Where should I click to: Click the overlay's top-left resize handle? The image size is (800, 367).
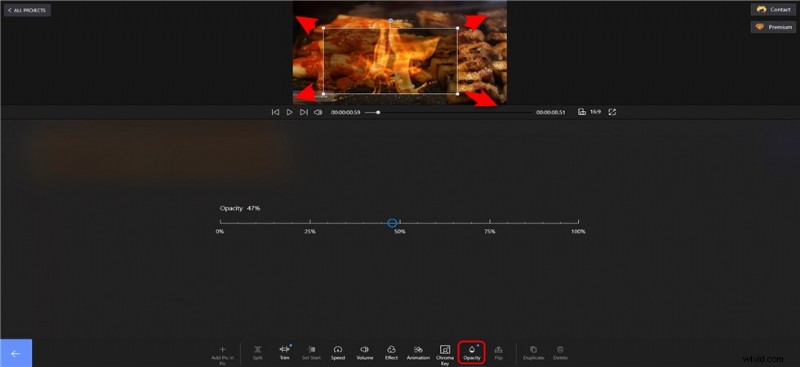pyautogui.click(x=324, y=28)
